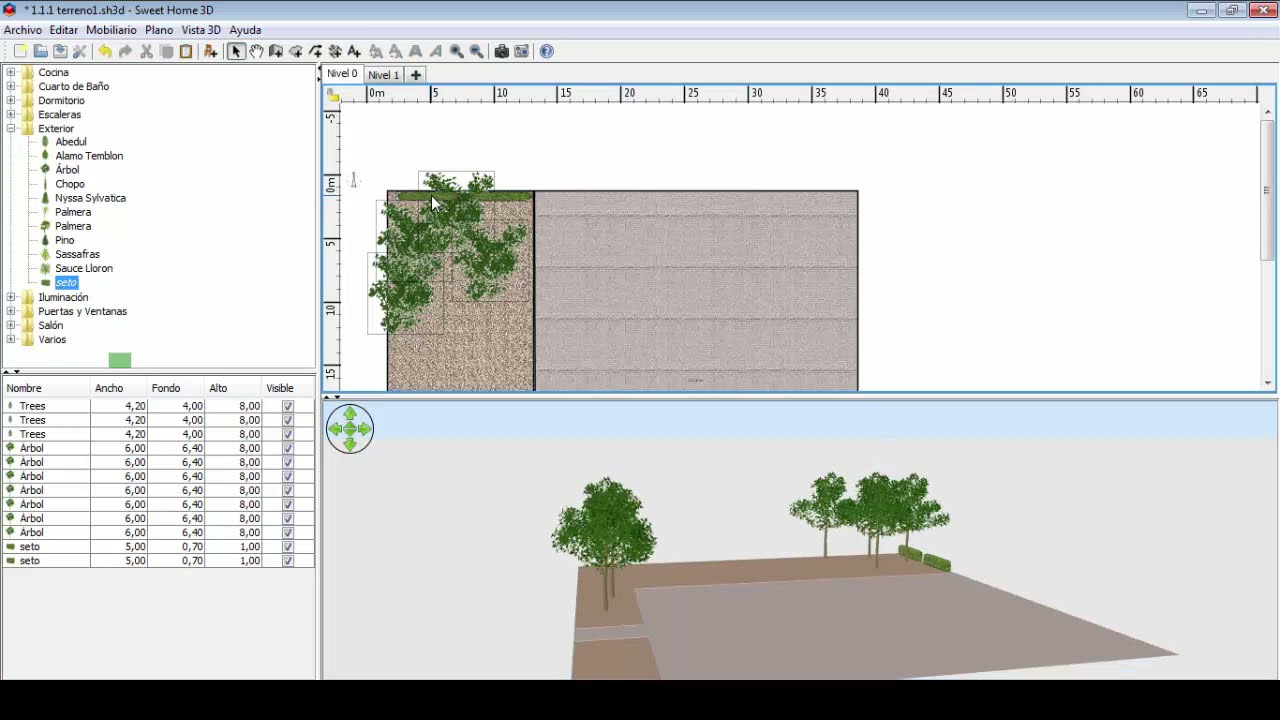Select Sauce Lloron in the catalog tree
The image size is (1280, 720).
click(84, 268)
